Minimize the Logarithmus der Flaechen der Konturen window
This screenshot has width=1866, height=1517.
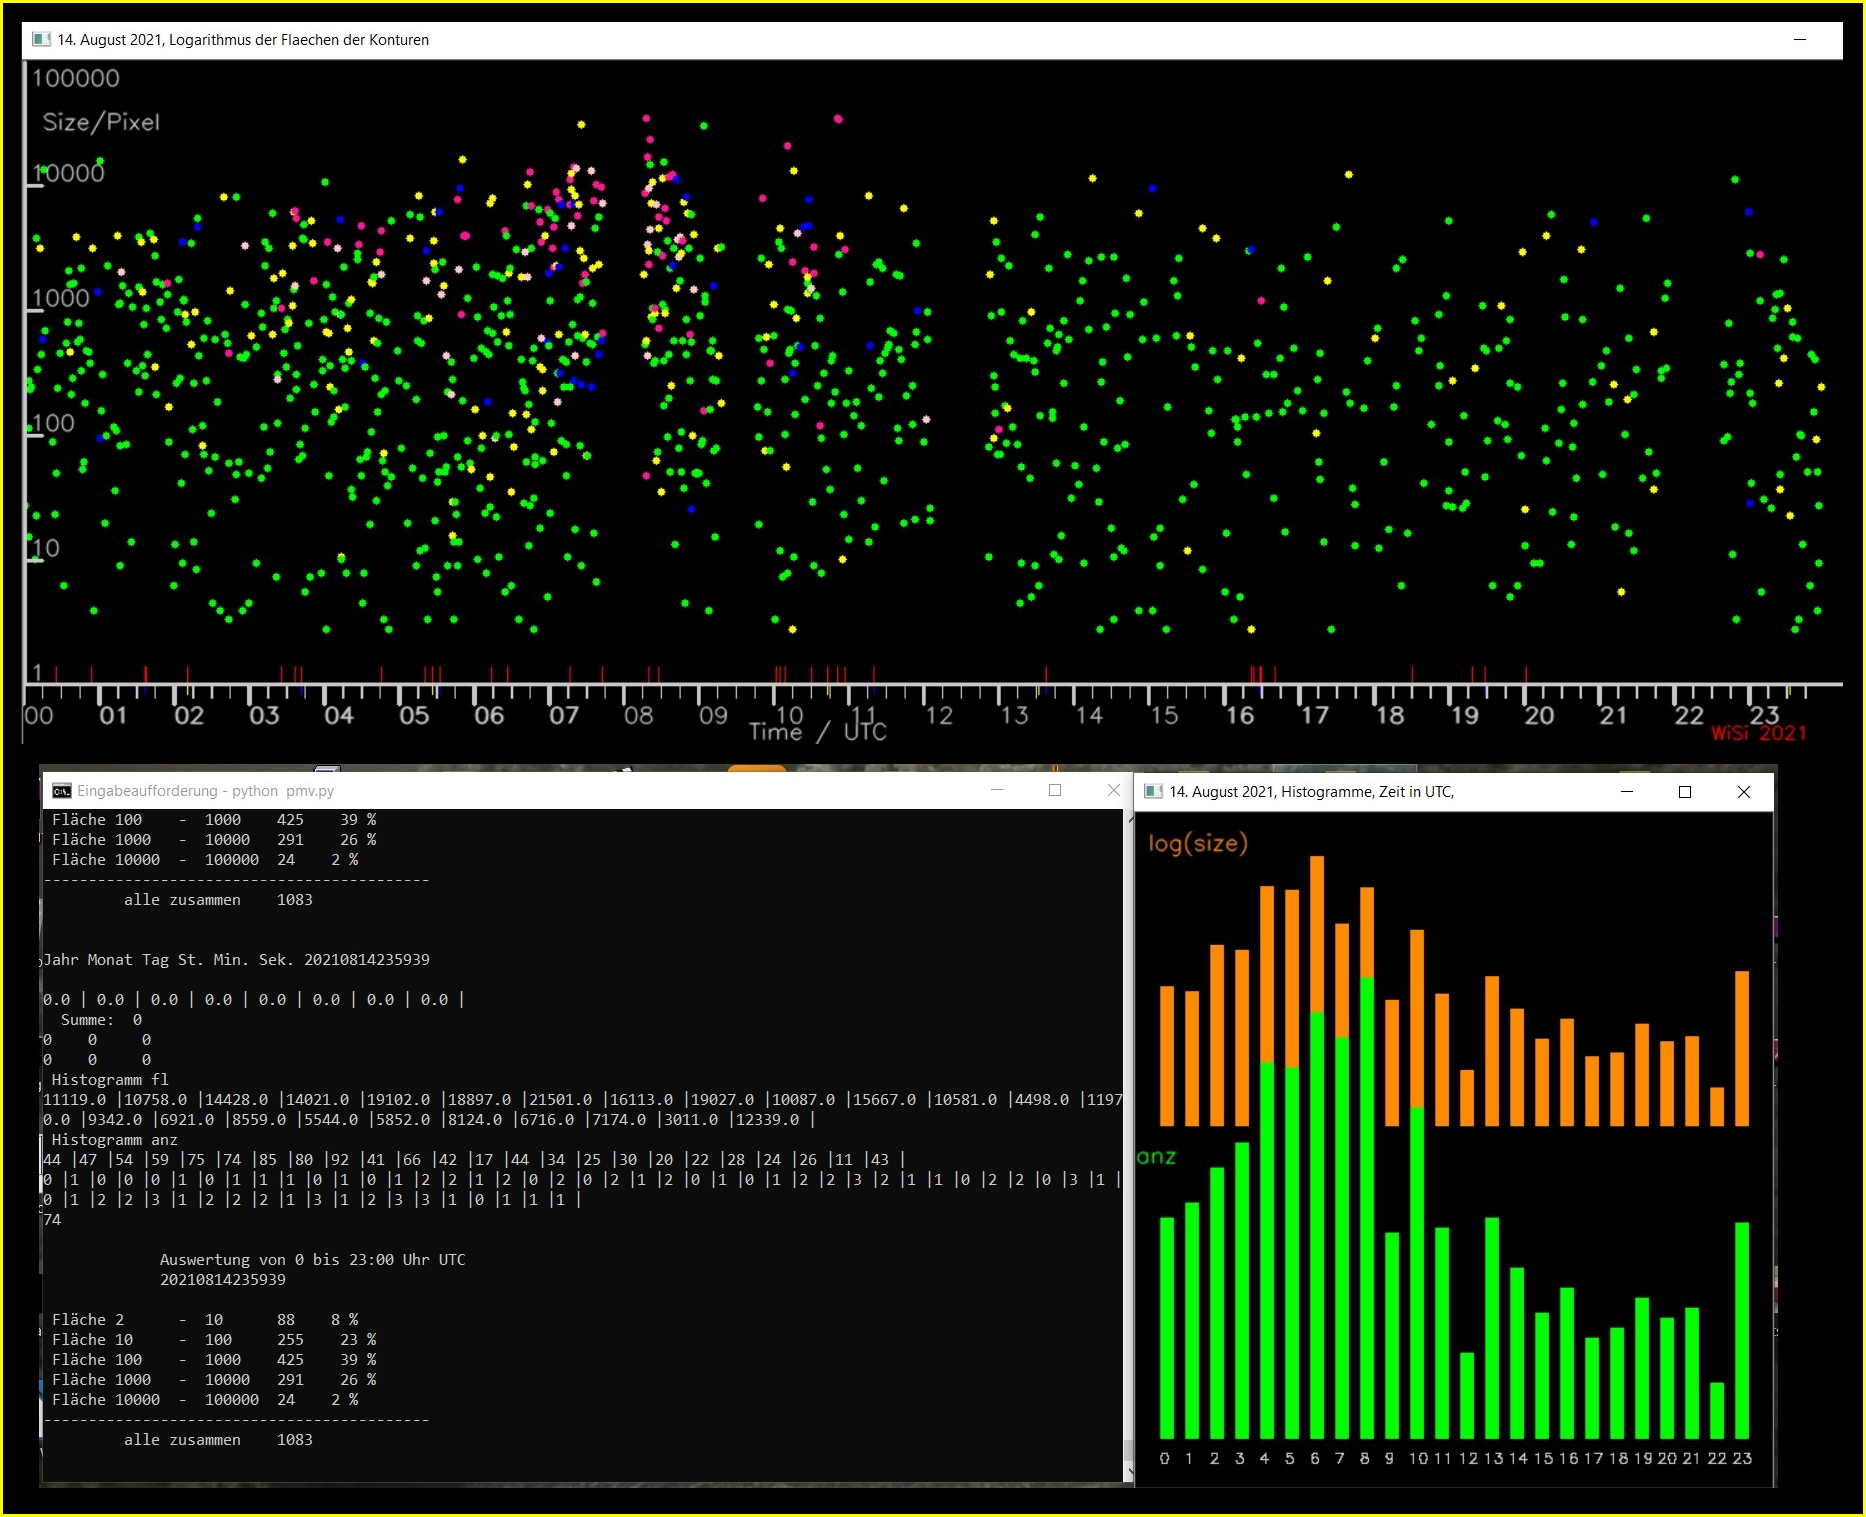[1800, 39]
